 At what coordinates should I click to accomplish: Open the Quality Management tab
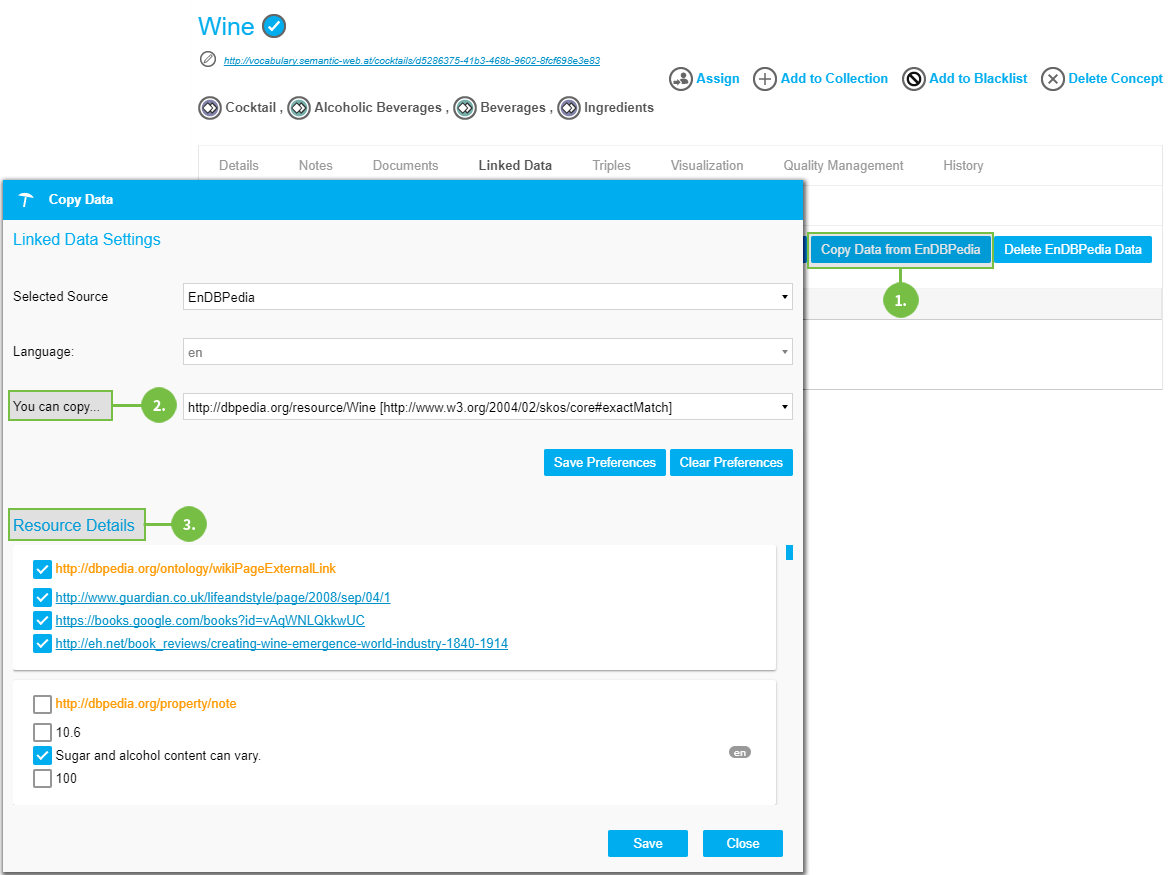843,166
